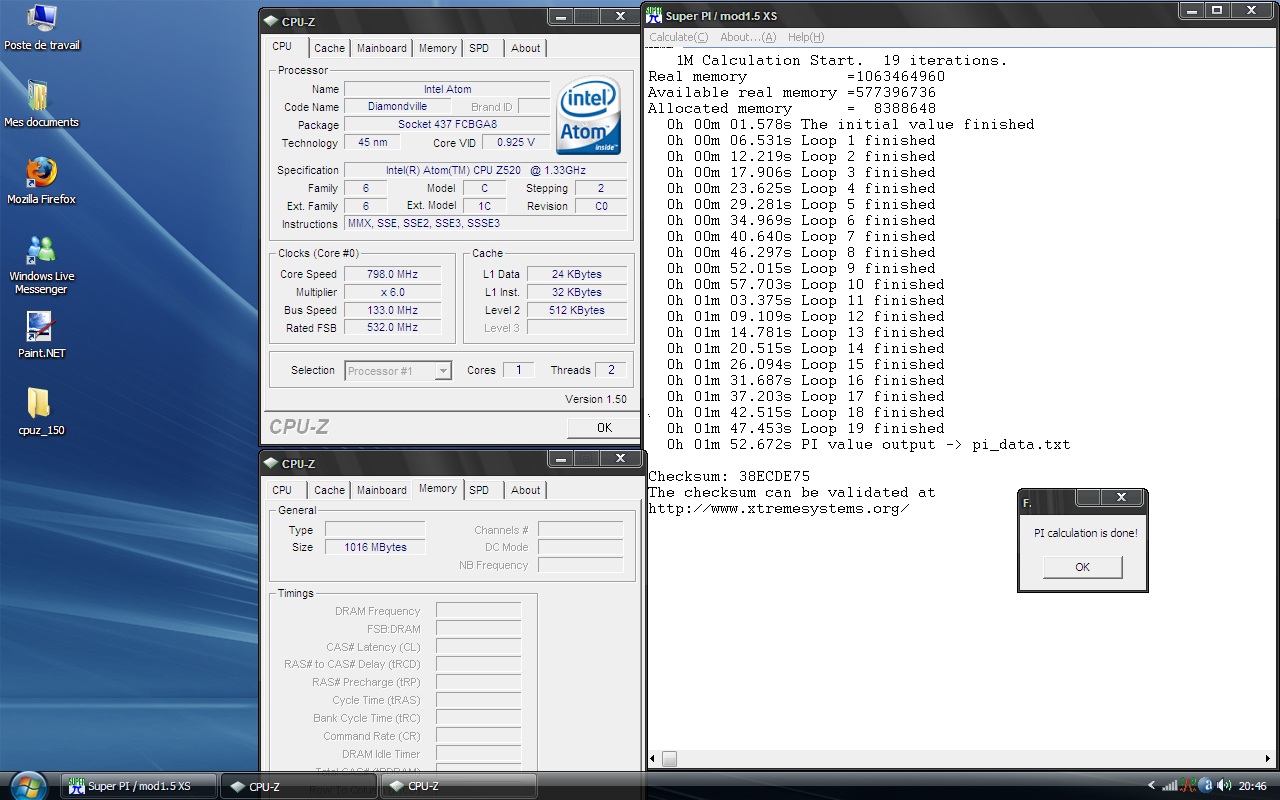Viewport: 1280px width, 800px height.
Task: Select Mainboard tab in the CPU-Z Timings window
Action: [x=382, y=490]
